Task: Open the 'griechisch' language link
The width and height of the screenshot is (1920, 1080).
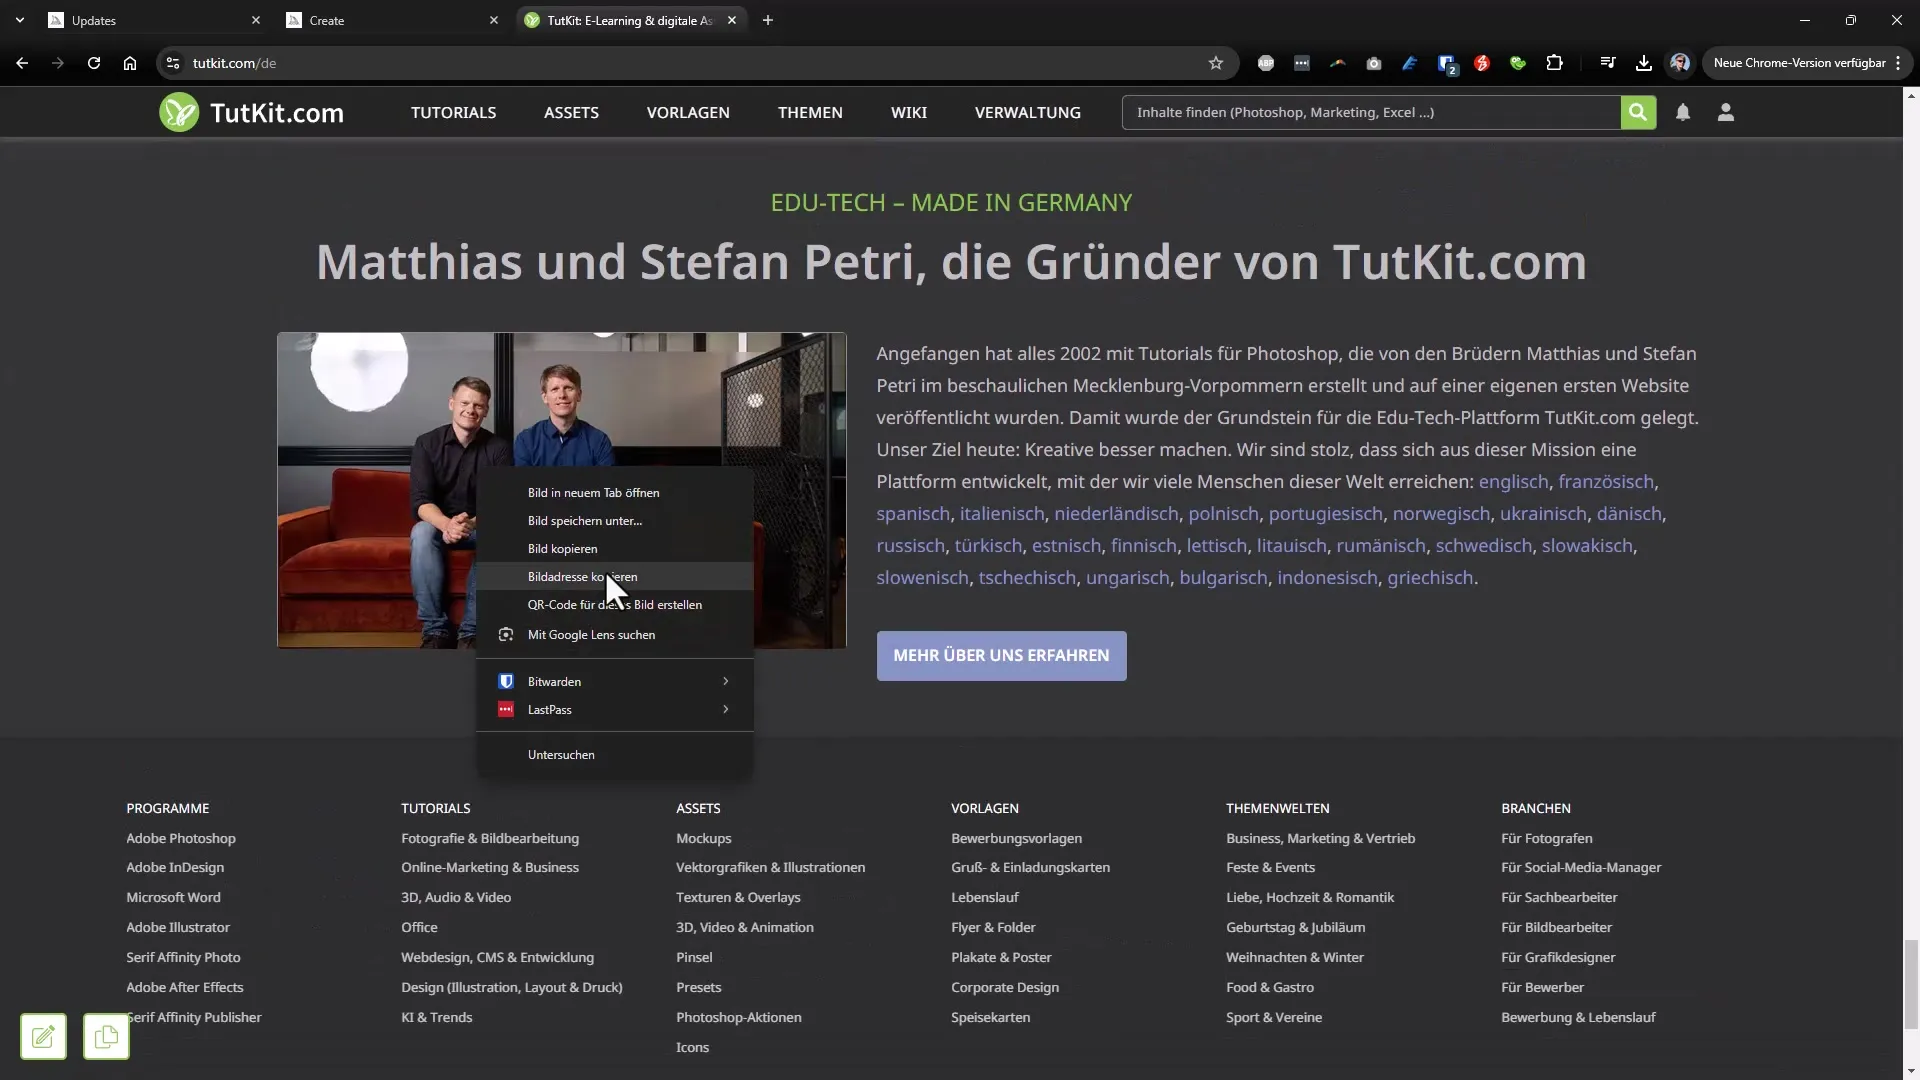Action: (x=1430, y=578)
